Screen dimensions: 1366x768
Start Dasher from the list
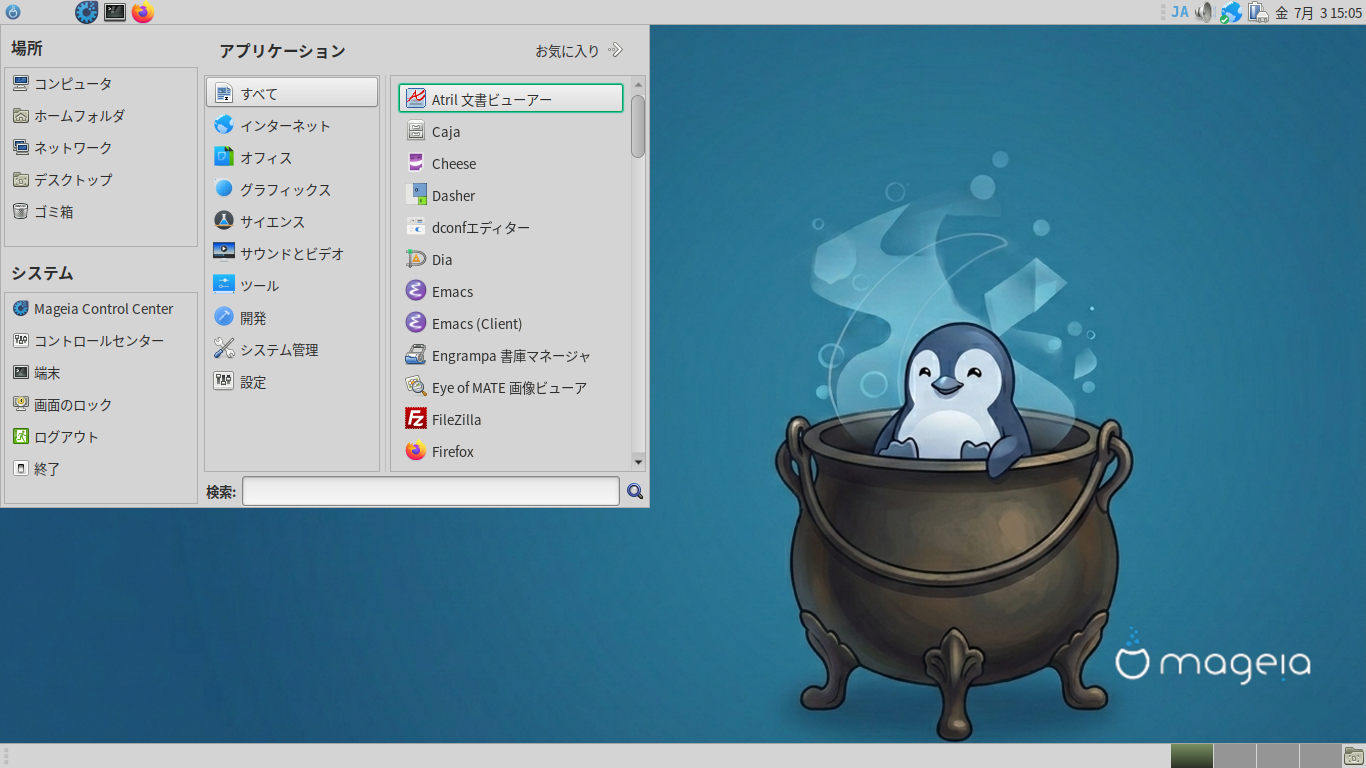click(x=510, y=195)
